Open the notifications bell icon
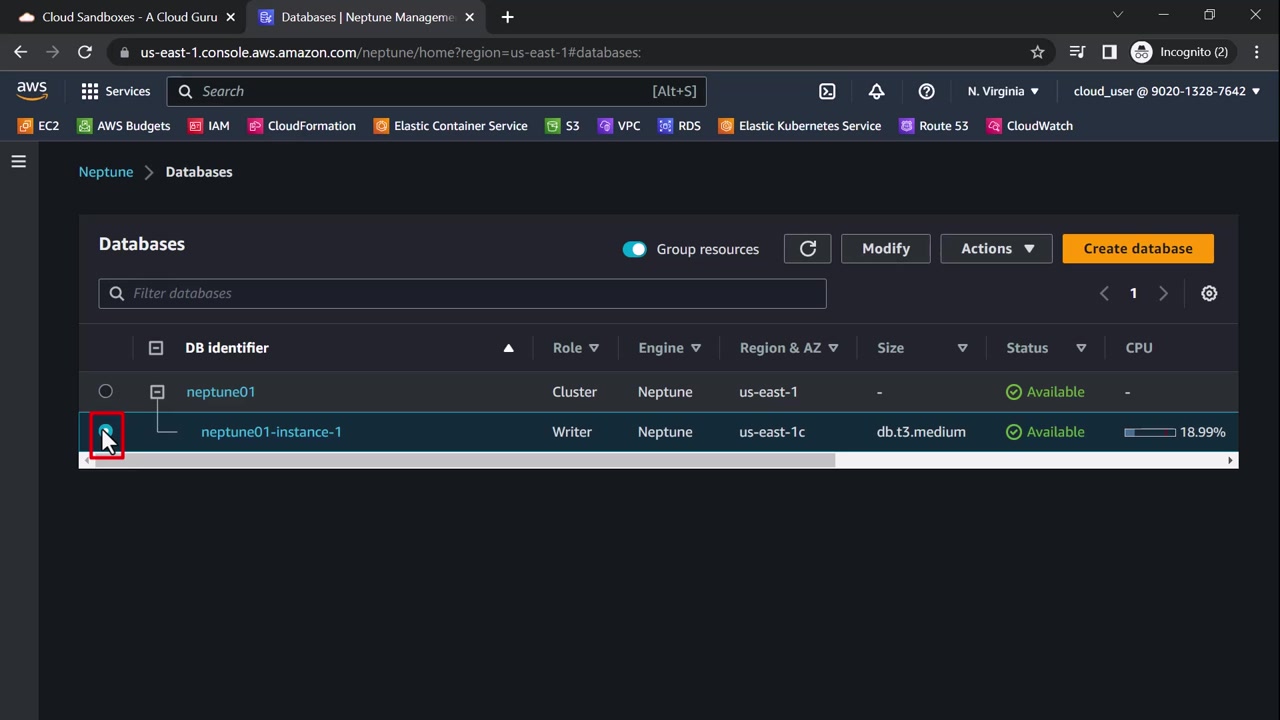 click(876, 91)
